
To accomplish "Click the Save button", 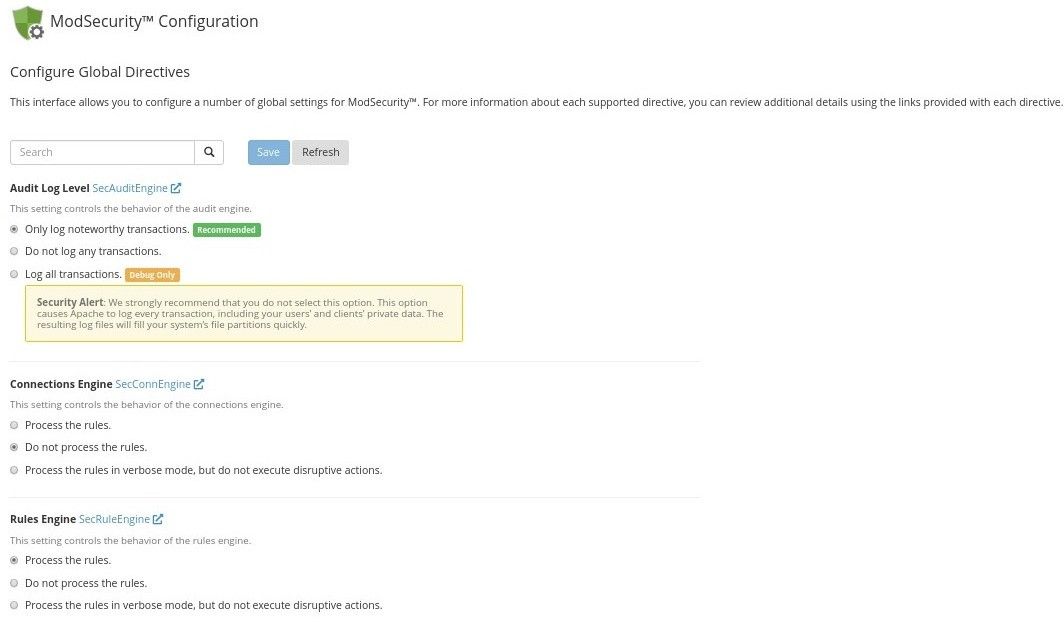I will 269,152.
